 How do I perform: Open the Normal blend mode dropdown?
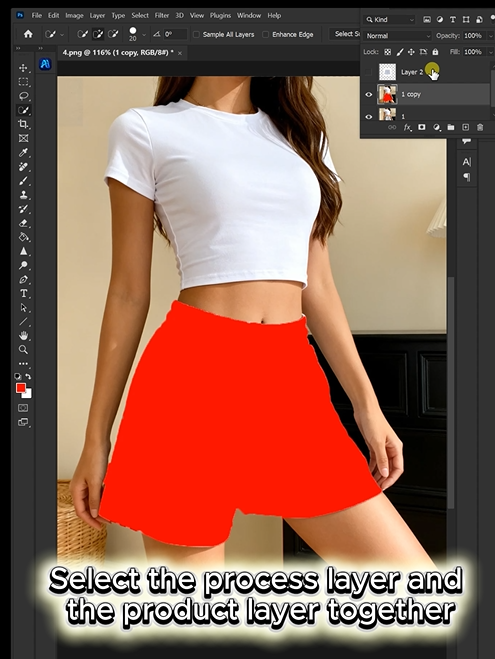click(398, 36)
